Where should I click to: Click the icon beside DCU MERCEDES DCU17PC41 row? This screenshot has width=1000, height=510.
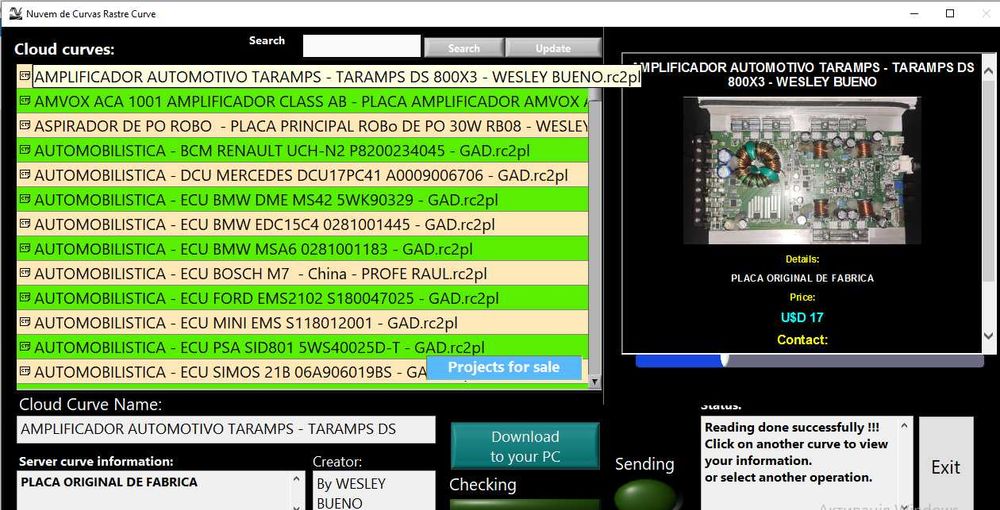pyautogui.click(x=25, y=174)
